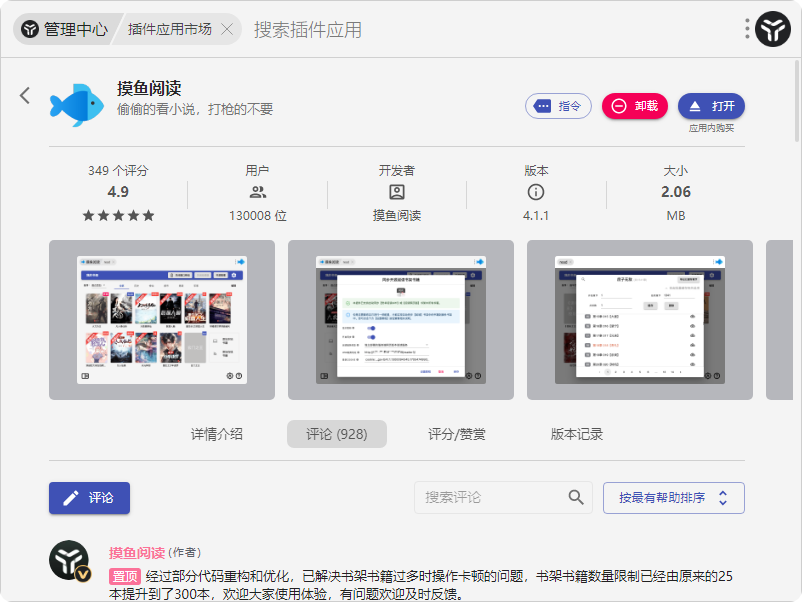Click the 4.9 rating value
This screenshot has height=602, width=802.
coord(118,192)
